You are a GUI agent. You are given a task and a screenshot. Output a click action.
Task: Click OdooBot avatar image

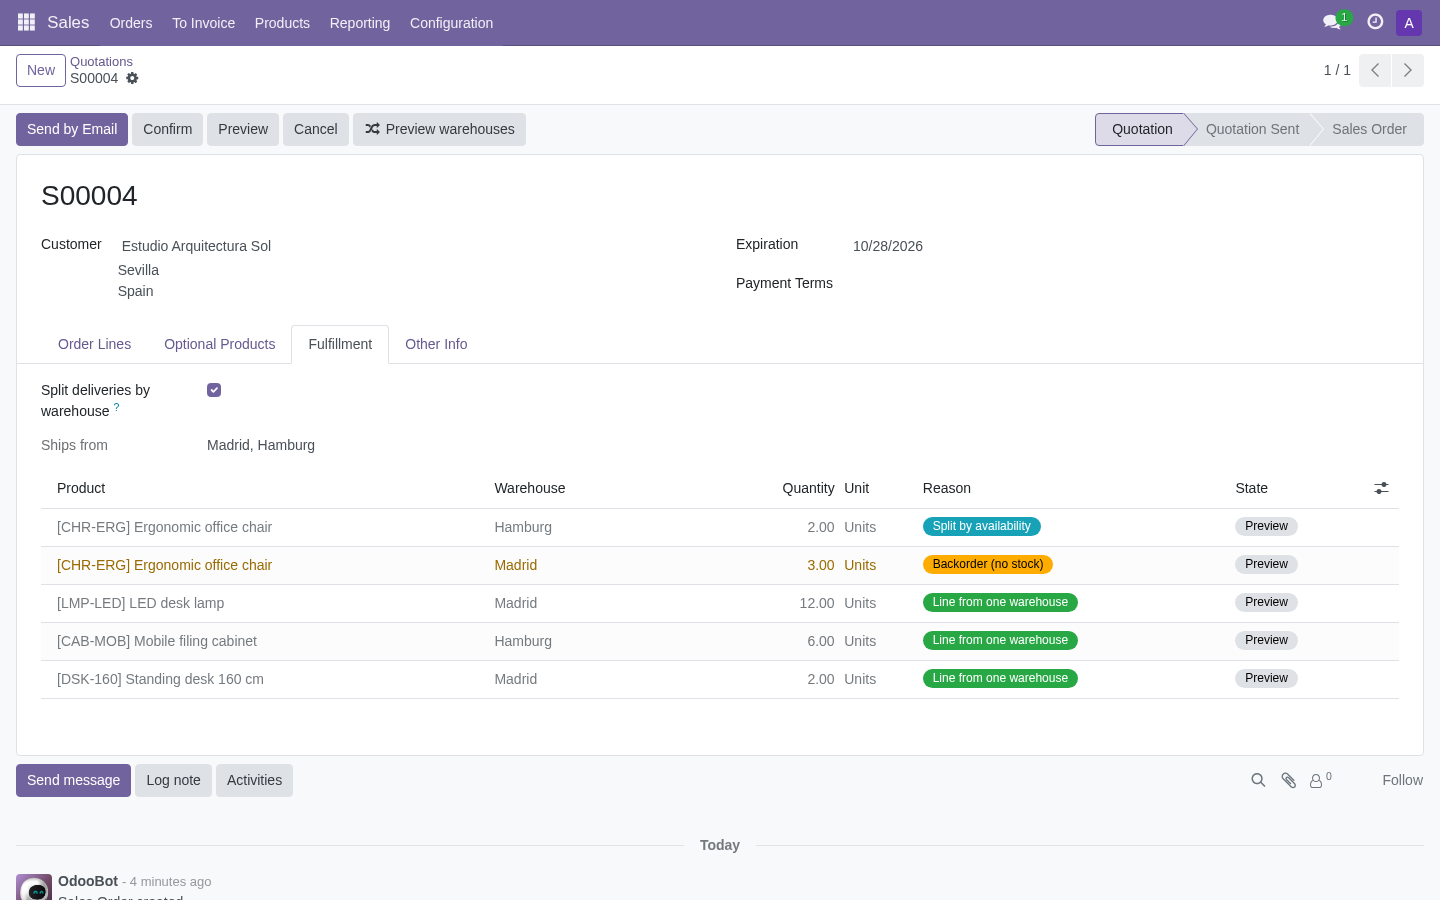(x=34, y=887)
